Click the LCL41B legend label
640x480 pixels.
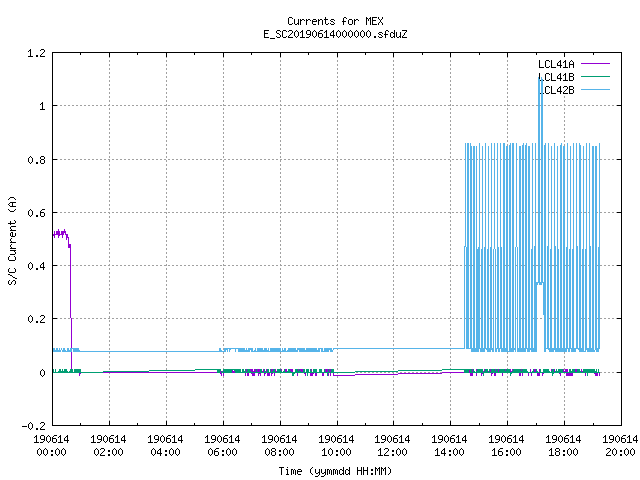pos(556,77)
